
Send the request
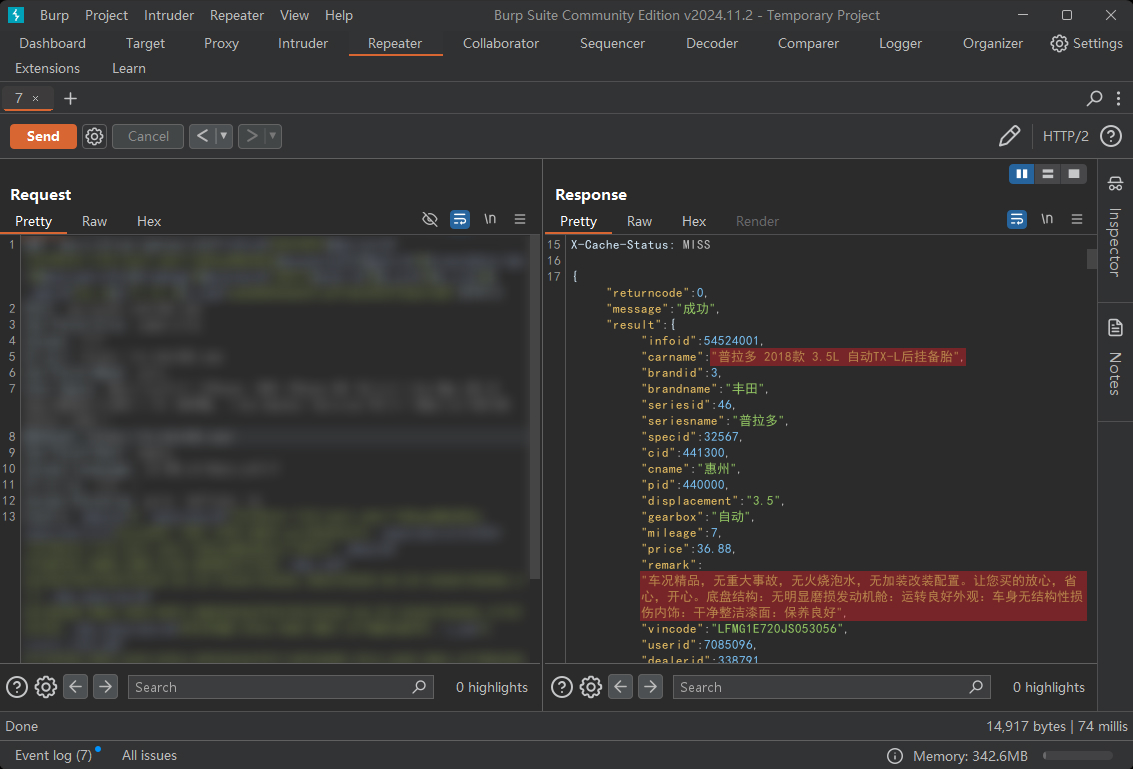click(x=43, y=136)
